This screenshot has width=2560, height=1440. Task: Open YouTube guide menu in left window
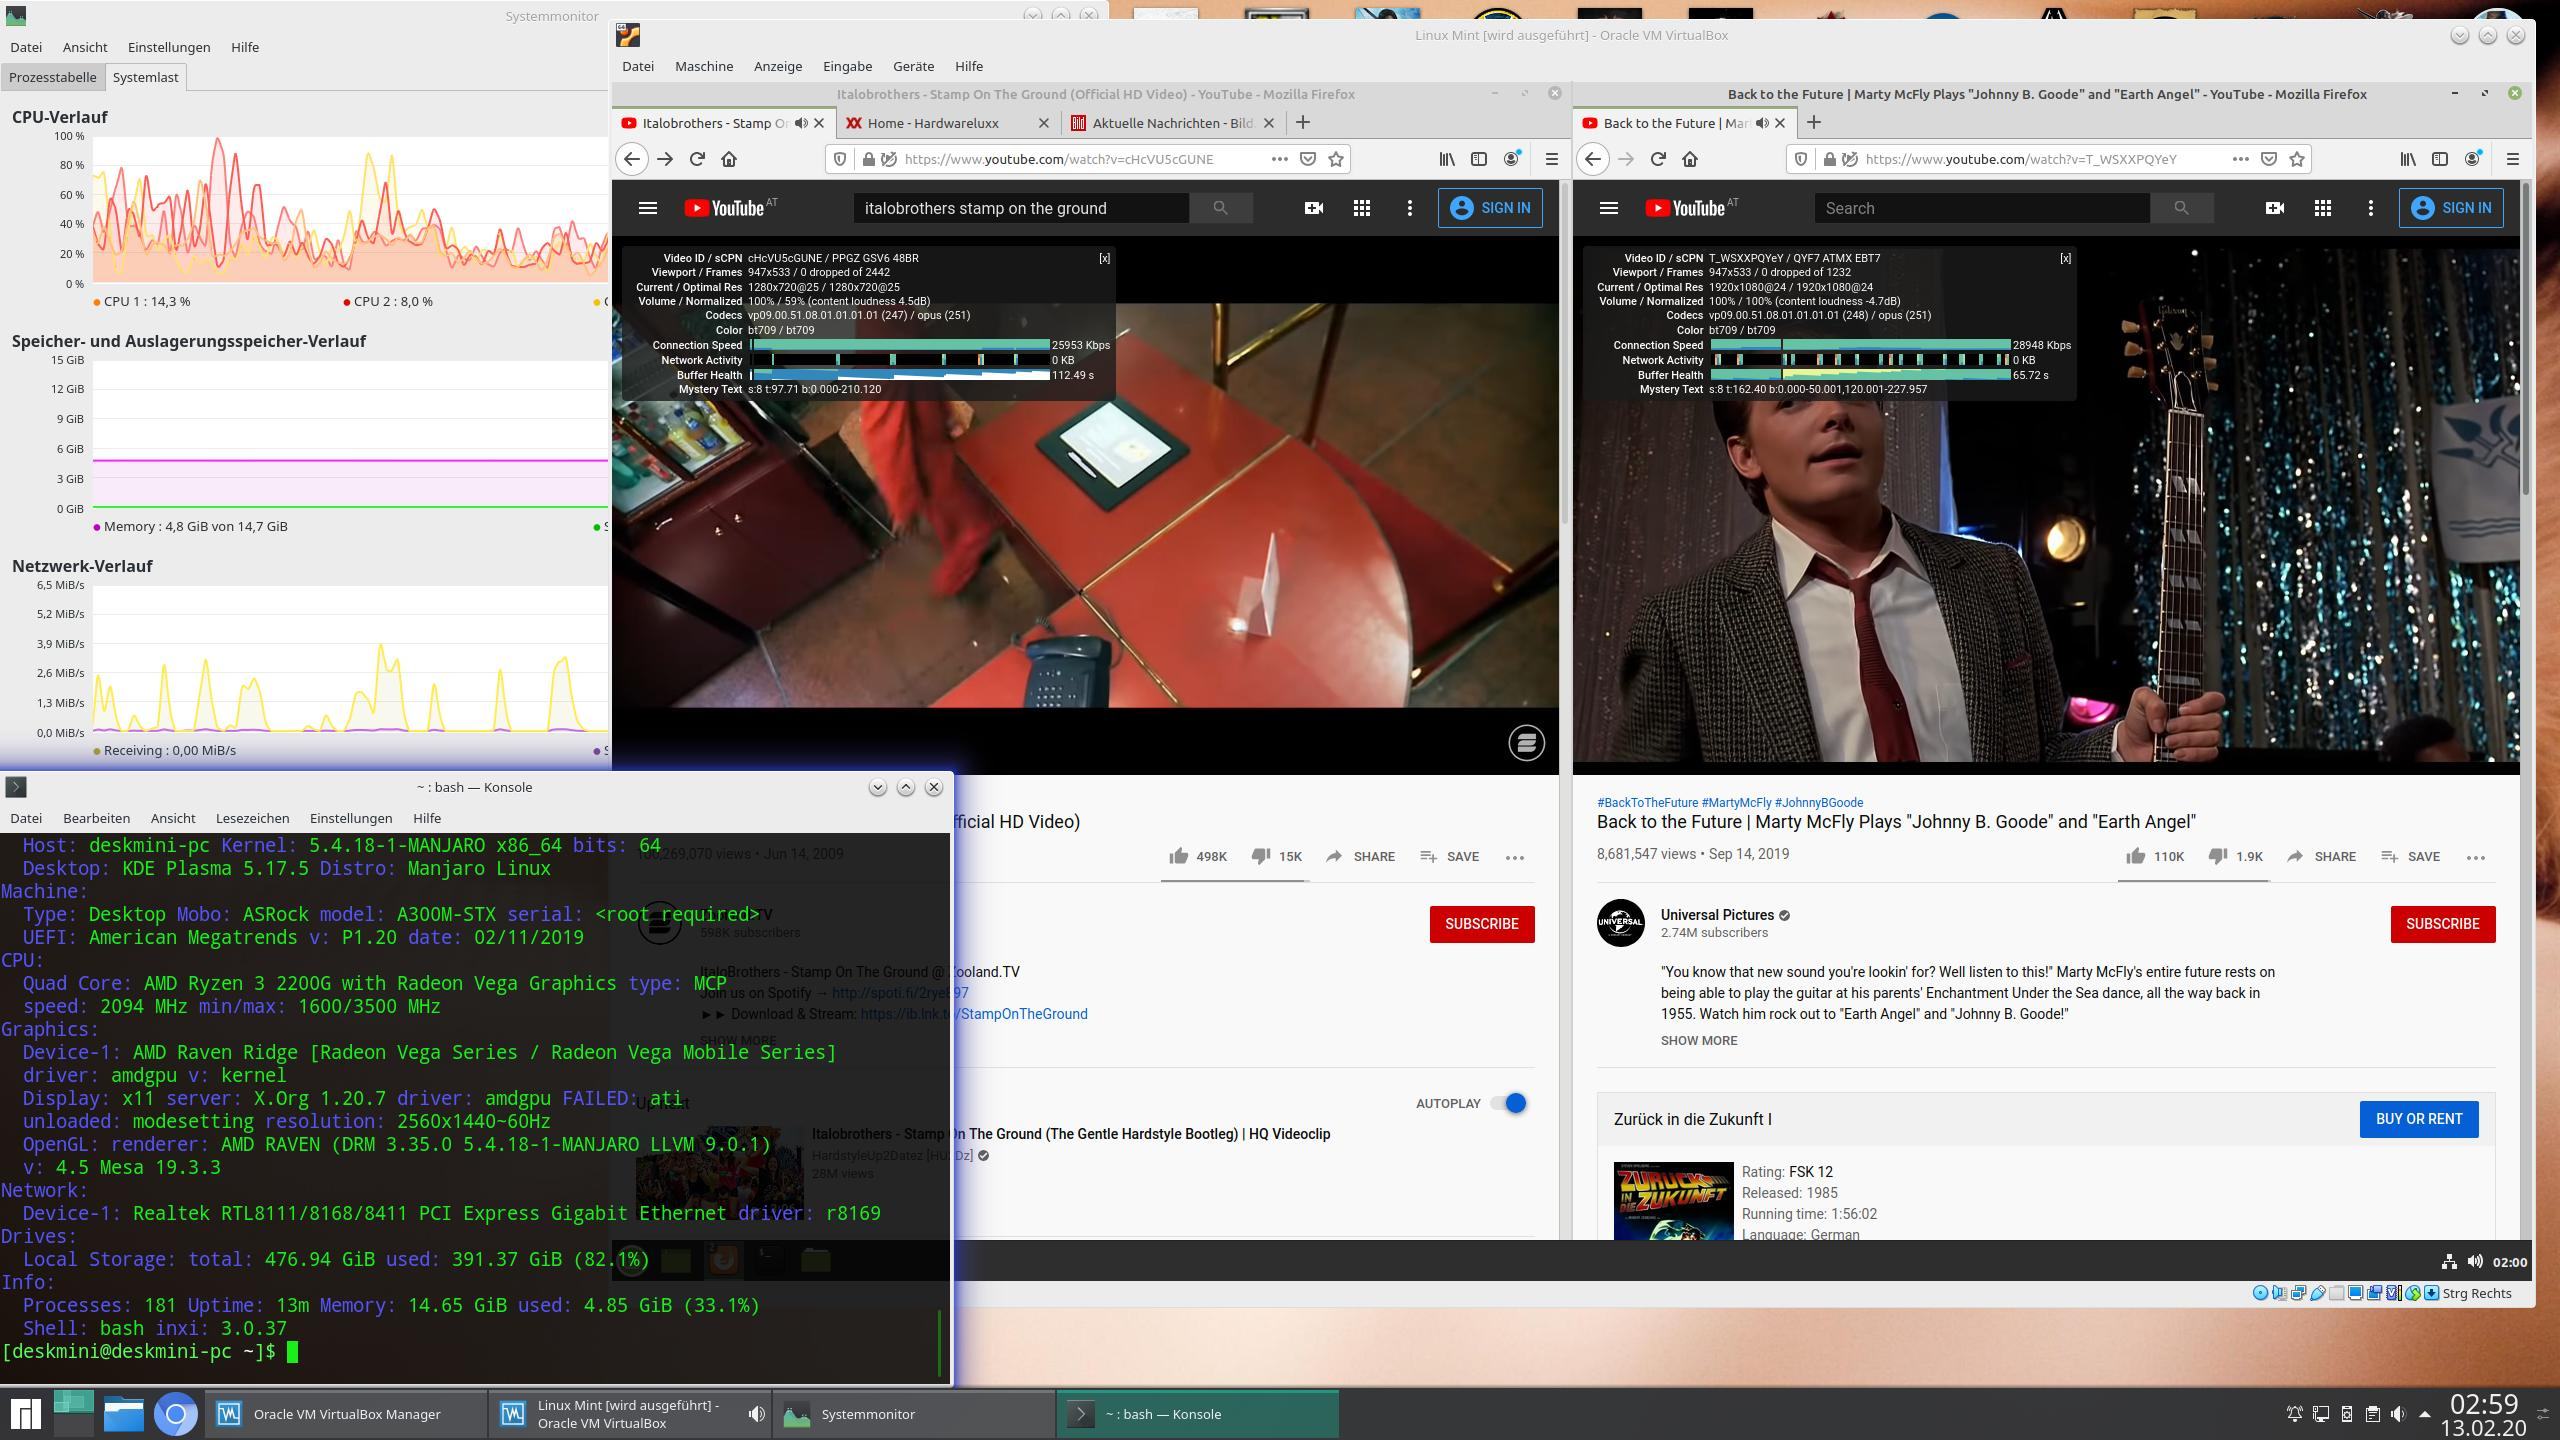[648, 208]
